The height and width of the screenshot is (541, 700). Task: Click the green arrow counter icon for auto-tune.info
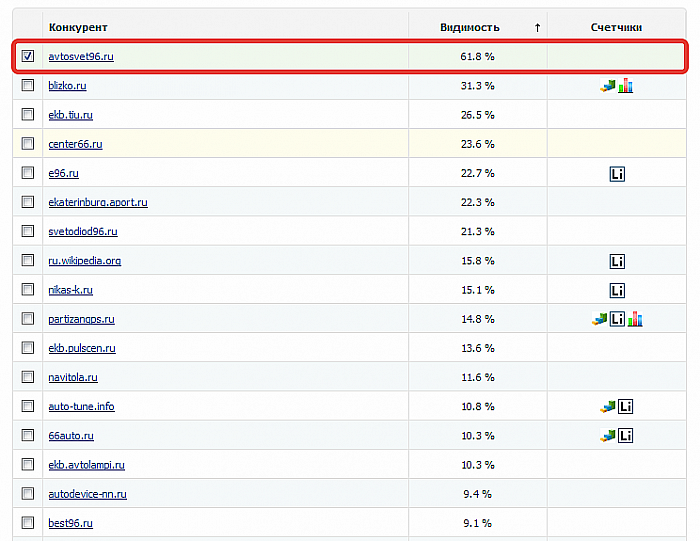point(608,407)
